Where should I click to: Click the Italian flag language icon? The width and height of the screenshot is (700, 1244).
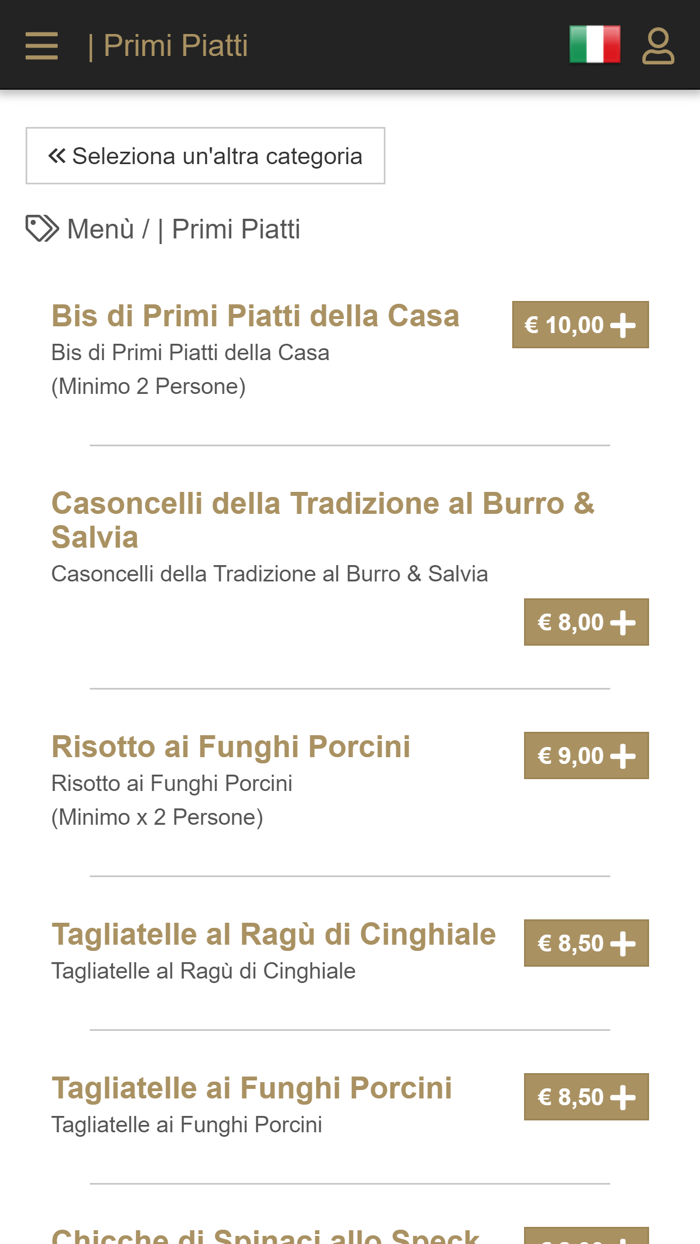tap(594, 45)
